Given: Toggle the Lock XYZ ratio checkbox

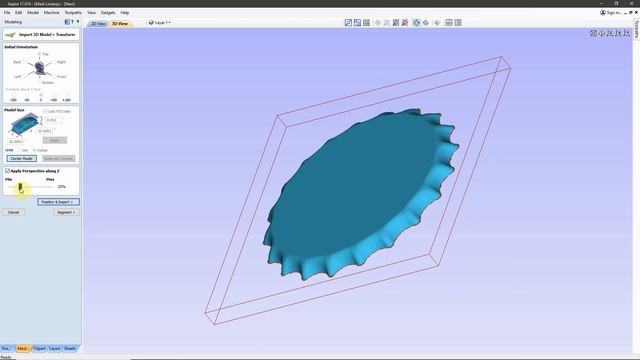Looking at the screenshot, I should 45,111.
